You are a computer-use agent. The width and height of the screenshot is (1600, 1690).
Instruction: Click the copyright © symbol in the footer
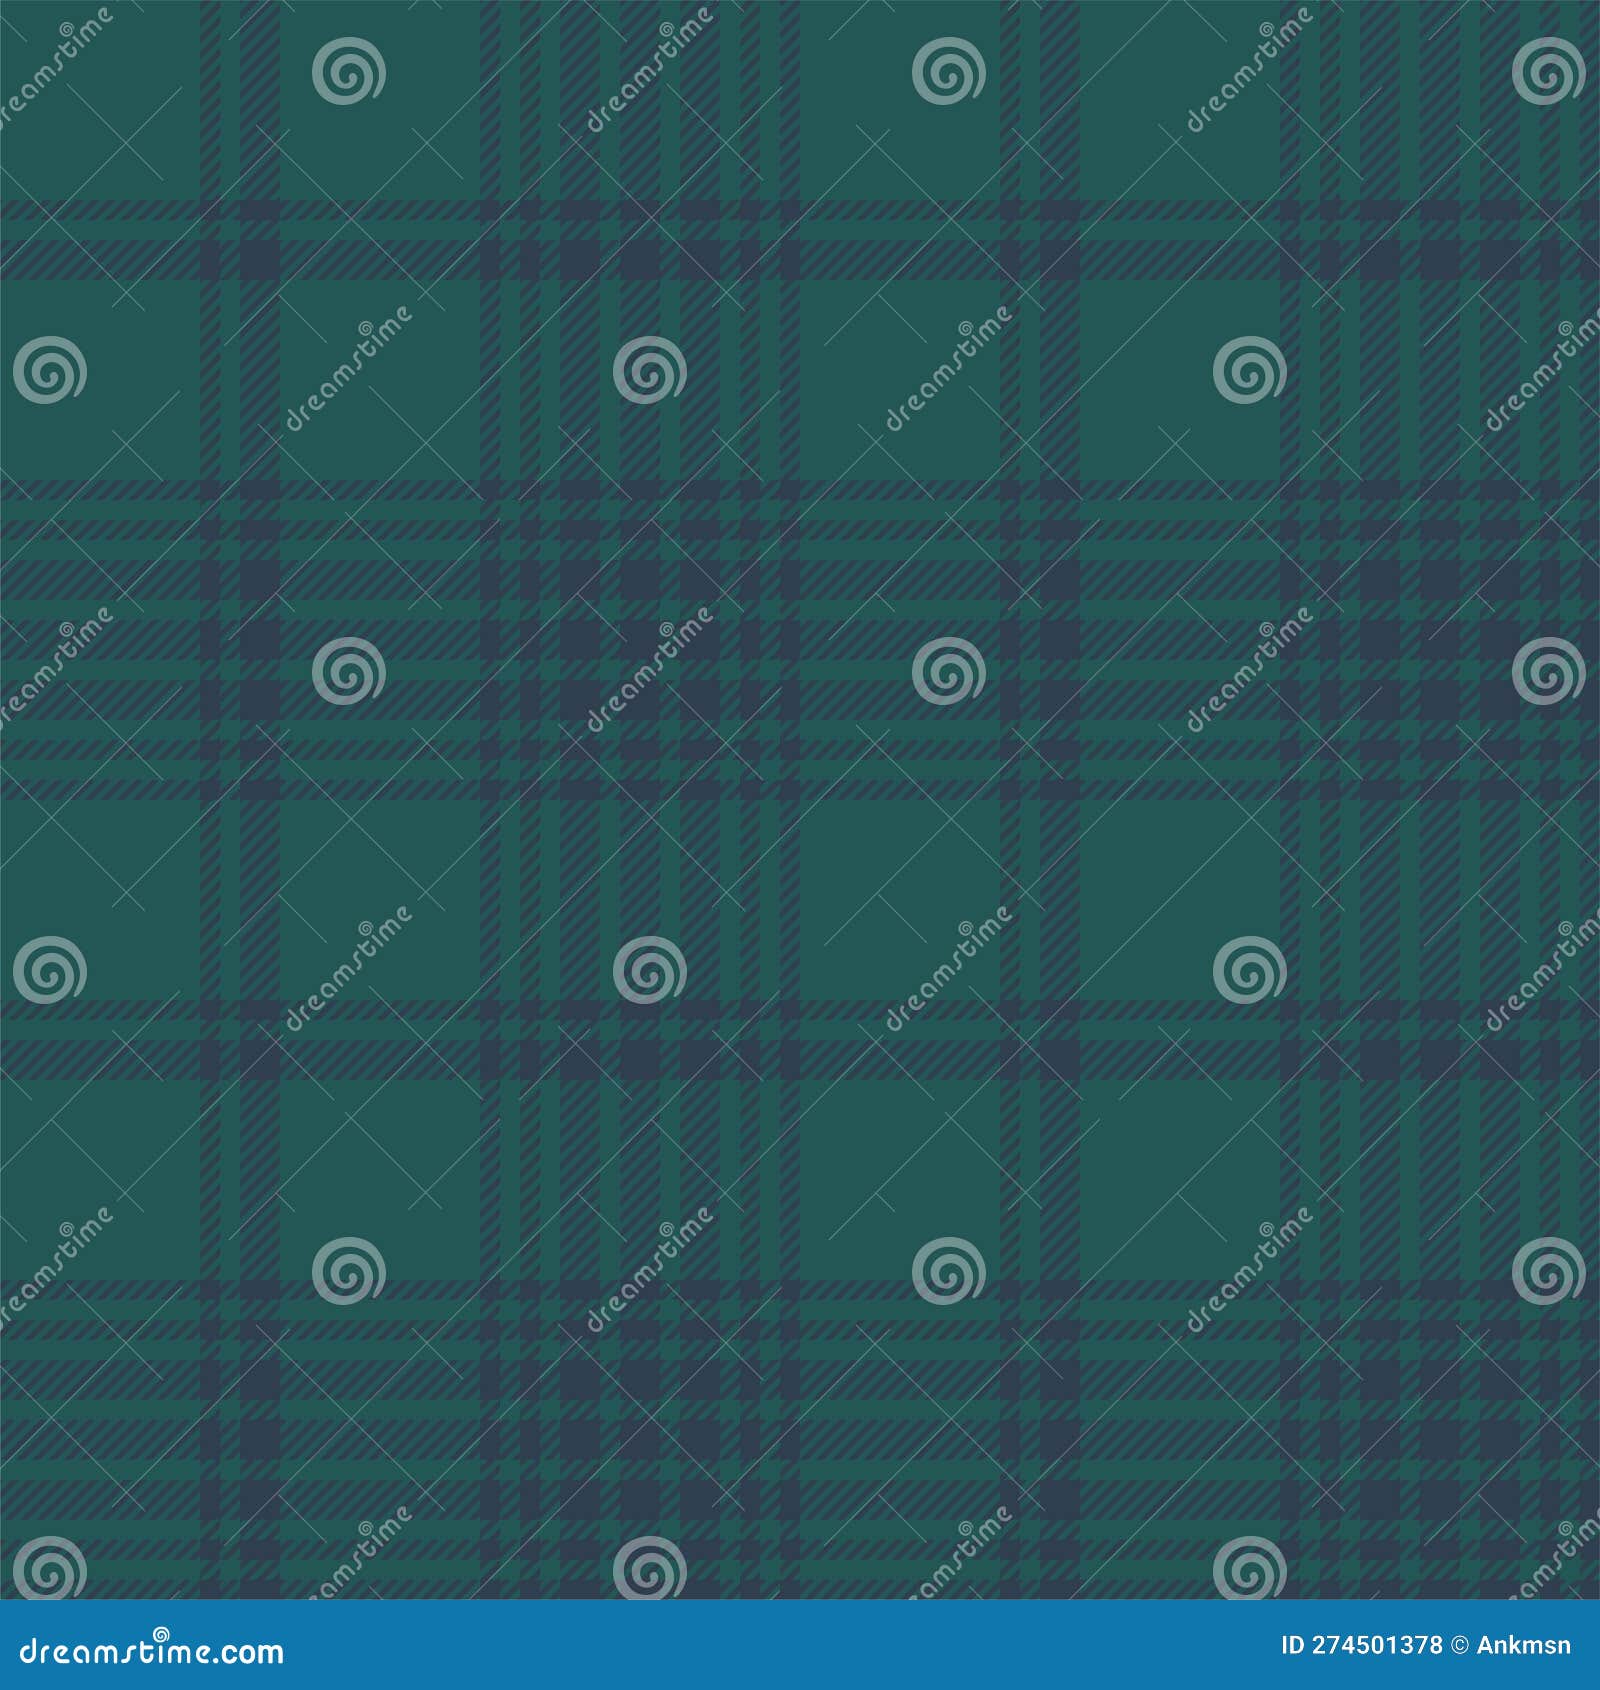(x=1457, y=1646)
